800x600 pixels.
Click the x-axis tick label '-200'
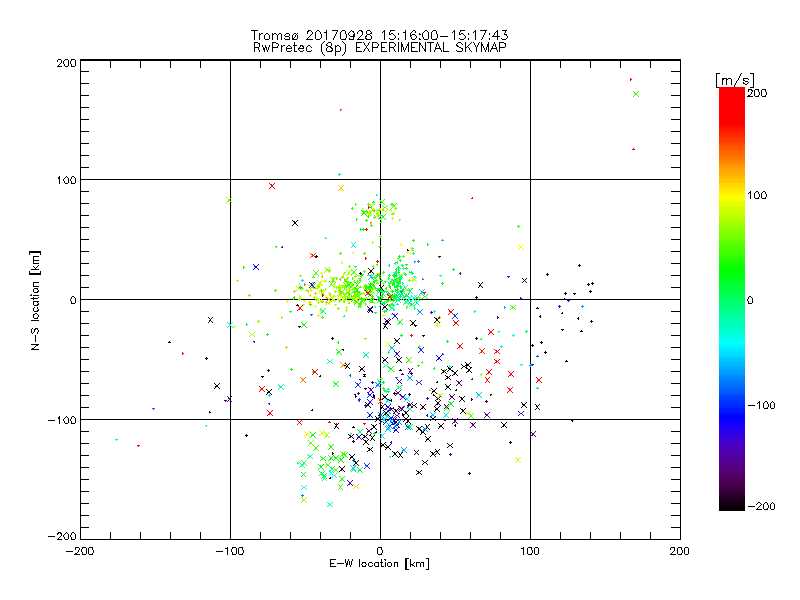(80, 551)
